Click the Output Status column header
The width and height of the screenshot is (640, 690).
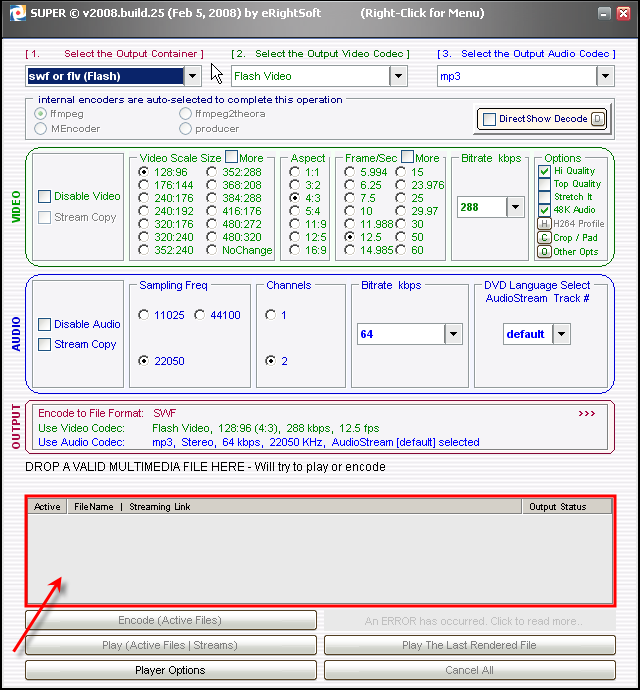[558, 507]
